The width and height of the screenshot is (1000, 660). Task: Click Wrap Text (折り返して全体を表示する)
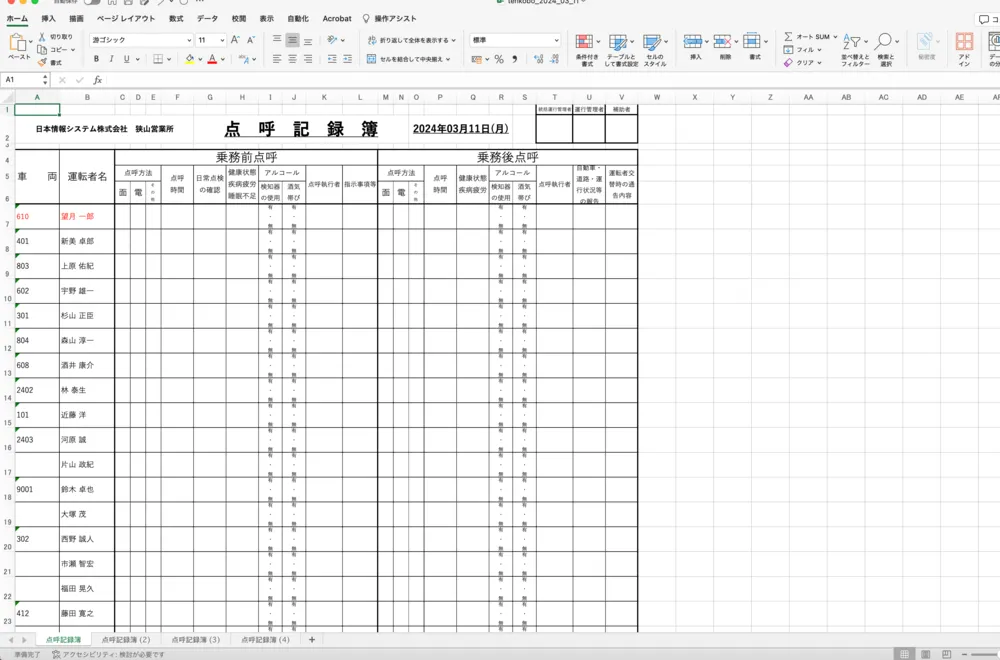[406, 40]
